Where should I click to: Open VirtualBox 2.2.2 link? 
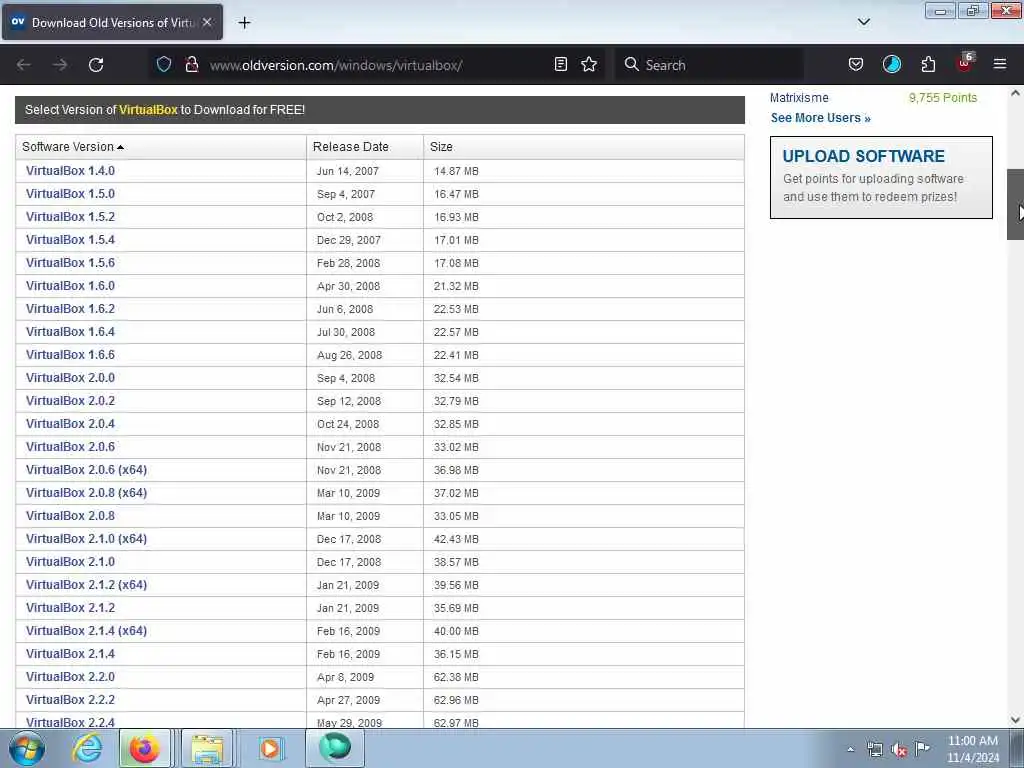71,699
